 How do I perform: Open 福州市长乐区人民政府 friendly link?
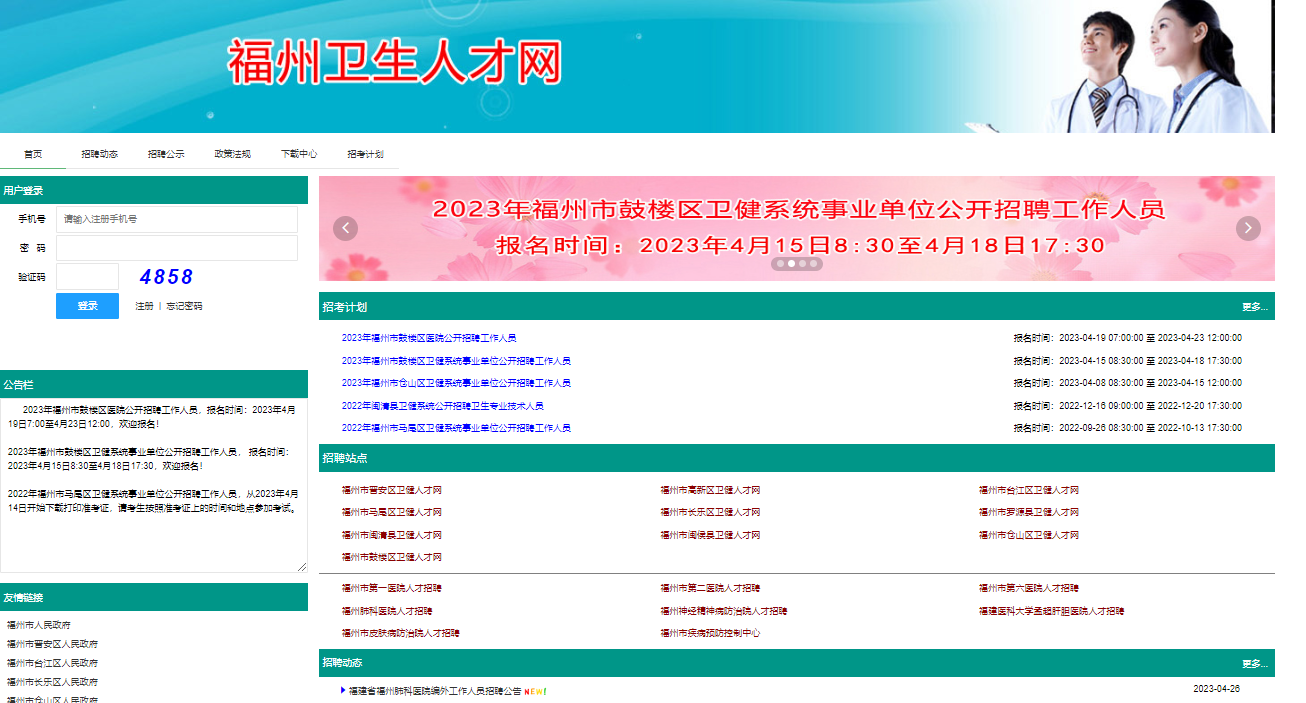(x=53, y=681)
